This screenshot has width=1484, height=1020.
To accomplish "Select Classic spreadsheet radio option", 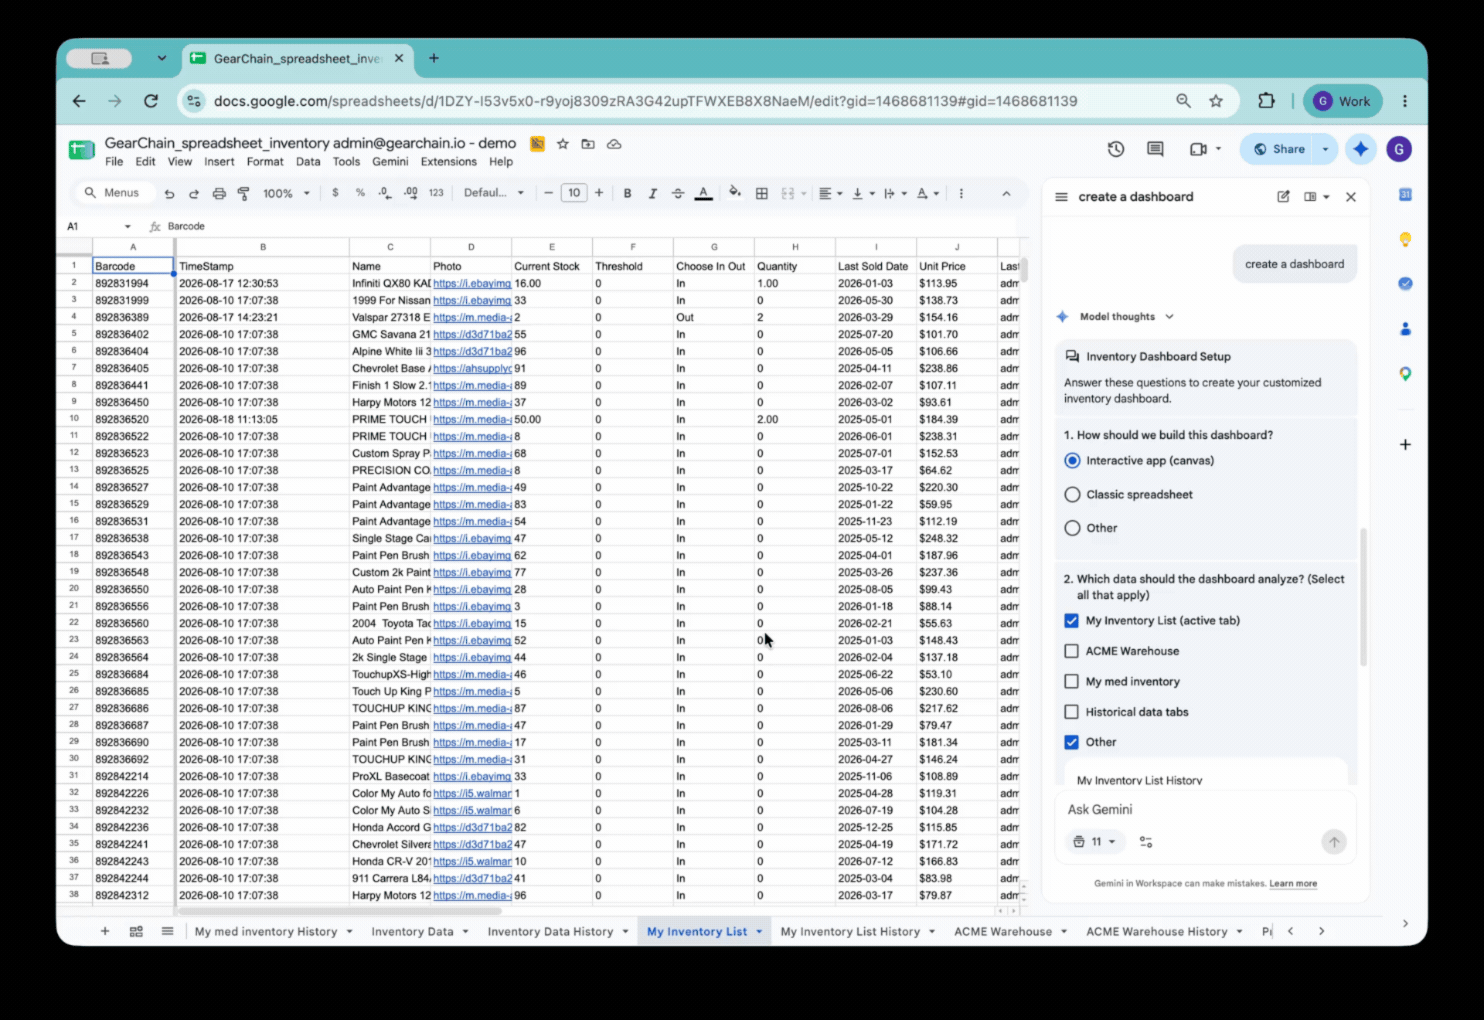I will pyautogui.click(x=1072, y=495).
